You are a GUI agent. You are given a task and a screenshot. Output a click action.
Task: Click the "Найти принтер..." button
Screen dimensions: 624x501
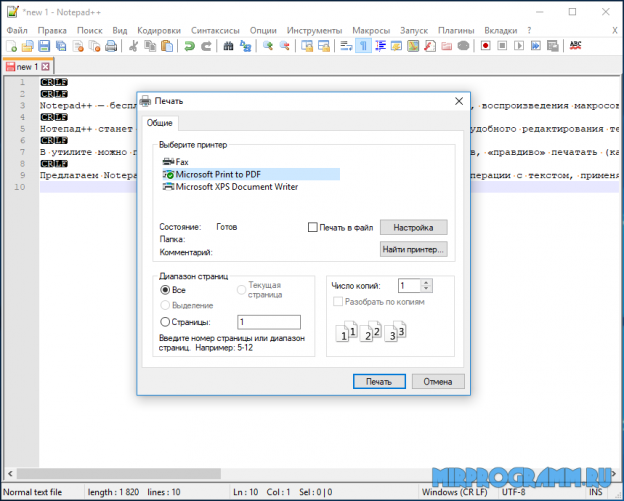tap(413, 249)
